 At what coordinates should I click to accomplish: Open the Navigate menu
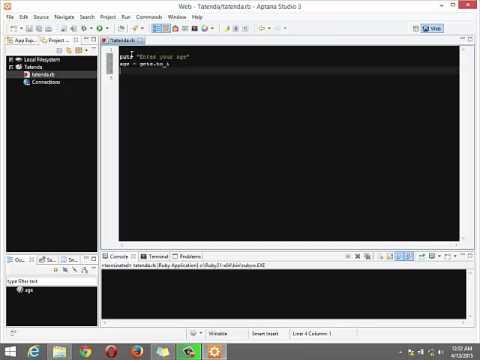click(x=64, y=17)
